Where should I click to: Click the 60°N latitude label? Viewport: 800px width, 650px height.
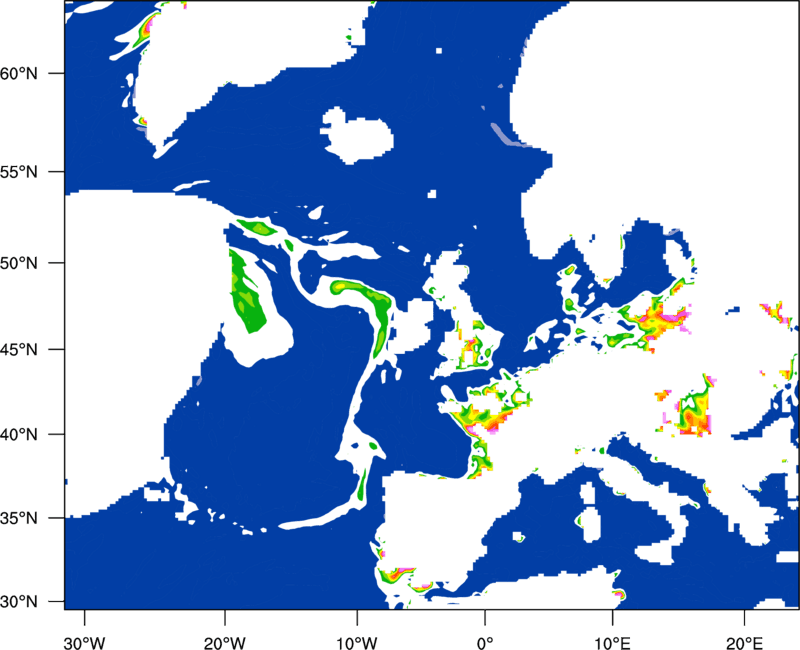pos(19,74)
